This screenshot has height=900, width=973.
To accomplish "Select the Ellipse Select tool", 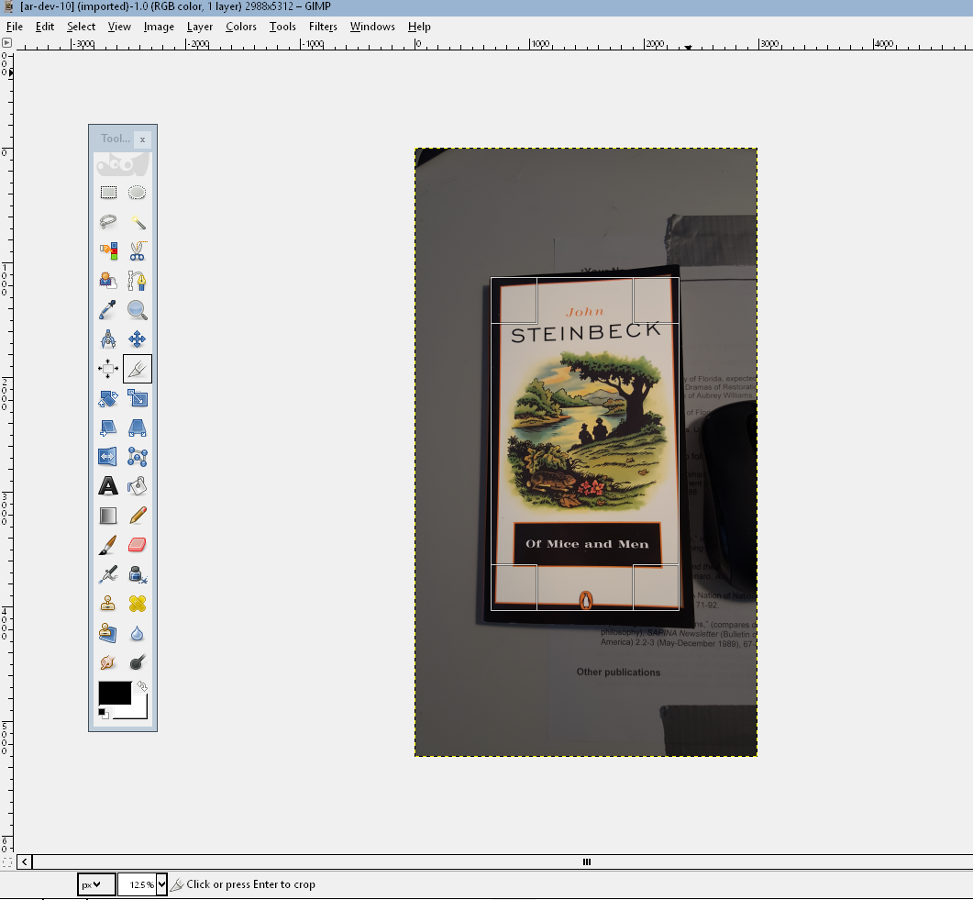I will pyautogui.click(x=136, y=193).
